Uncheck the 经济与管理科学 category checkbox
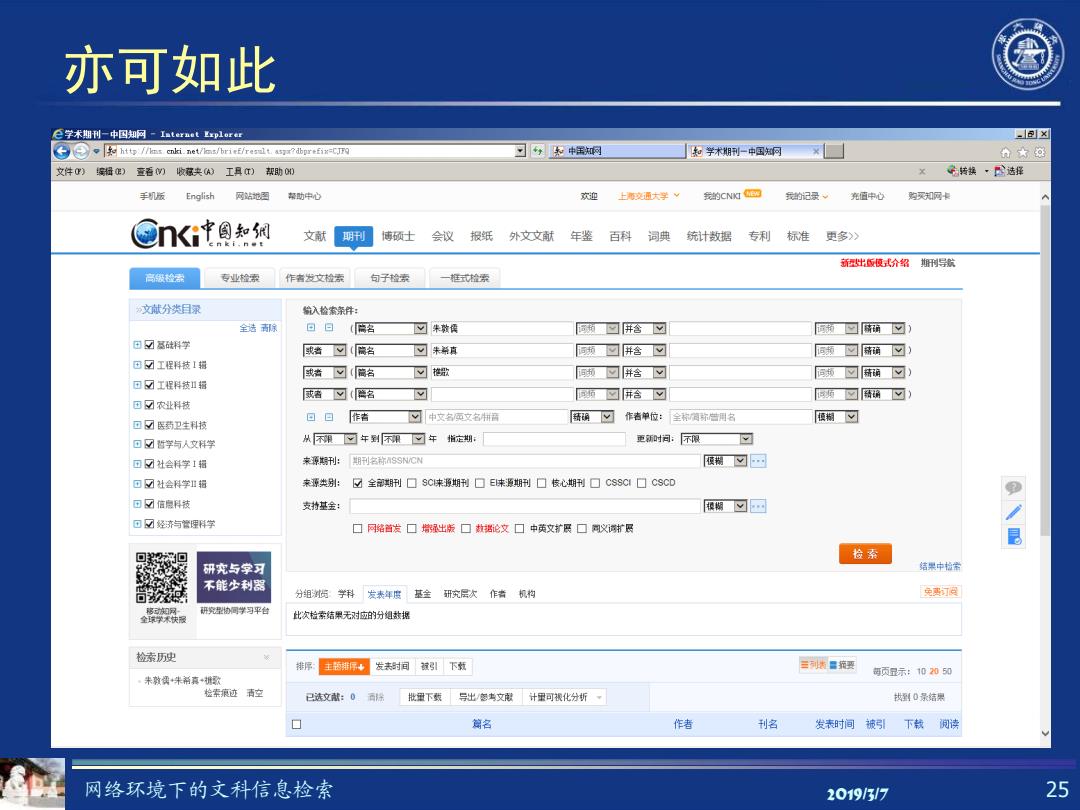1080x810 pixels. pos(149,524)
